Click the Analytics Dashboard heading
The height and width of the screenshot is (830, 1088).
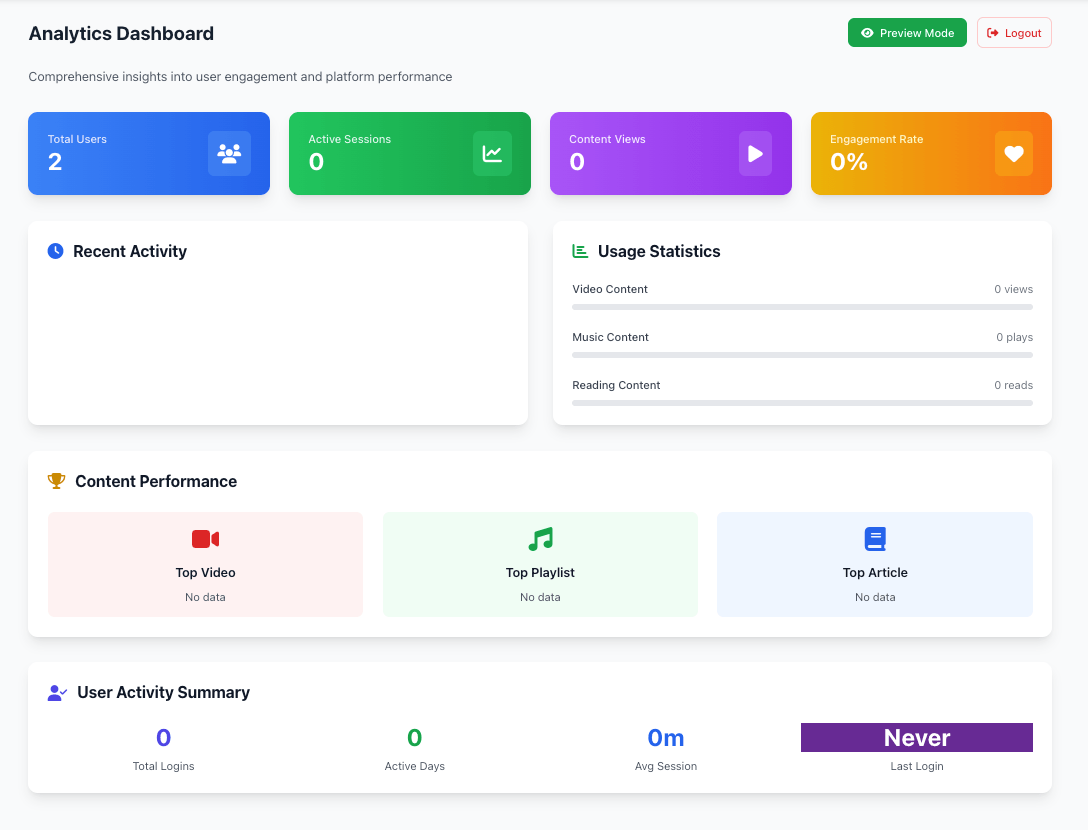click(x=121, y=33)
